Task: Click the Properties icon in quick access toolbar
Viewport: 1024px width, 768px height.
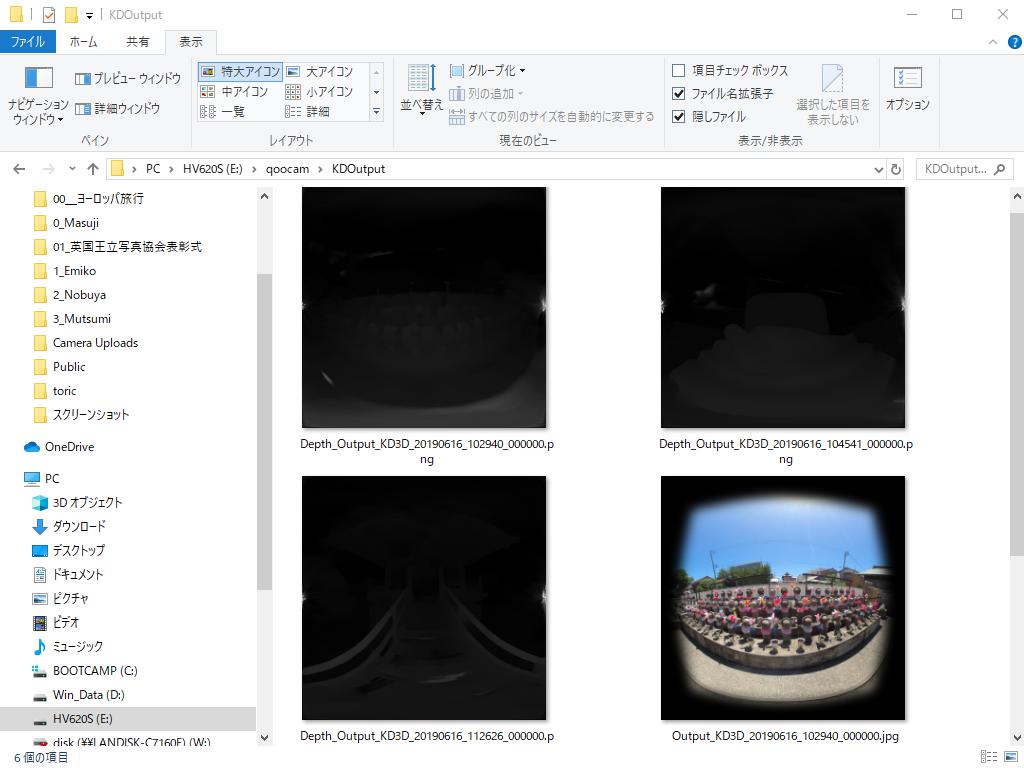Action: (x=49, y=14)
